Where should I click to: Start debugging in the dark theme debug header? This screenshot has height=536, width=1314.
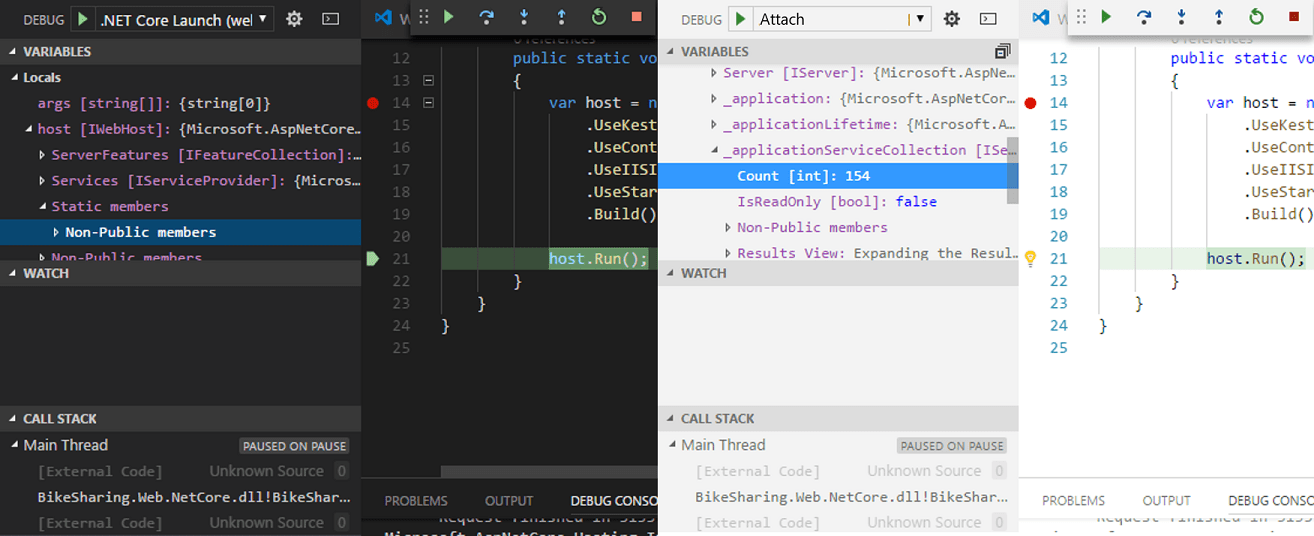tap(83, 18)
